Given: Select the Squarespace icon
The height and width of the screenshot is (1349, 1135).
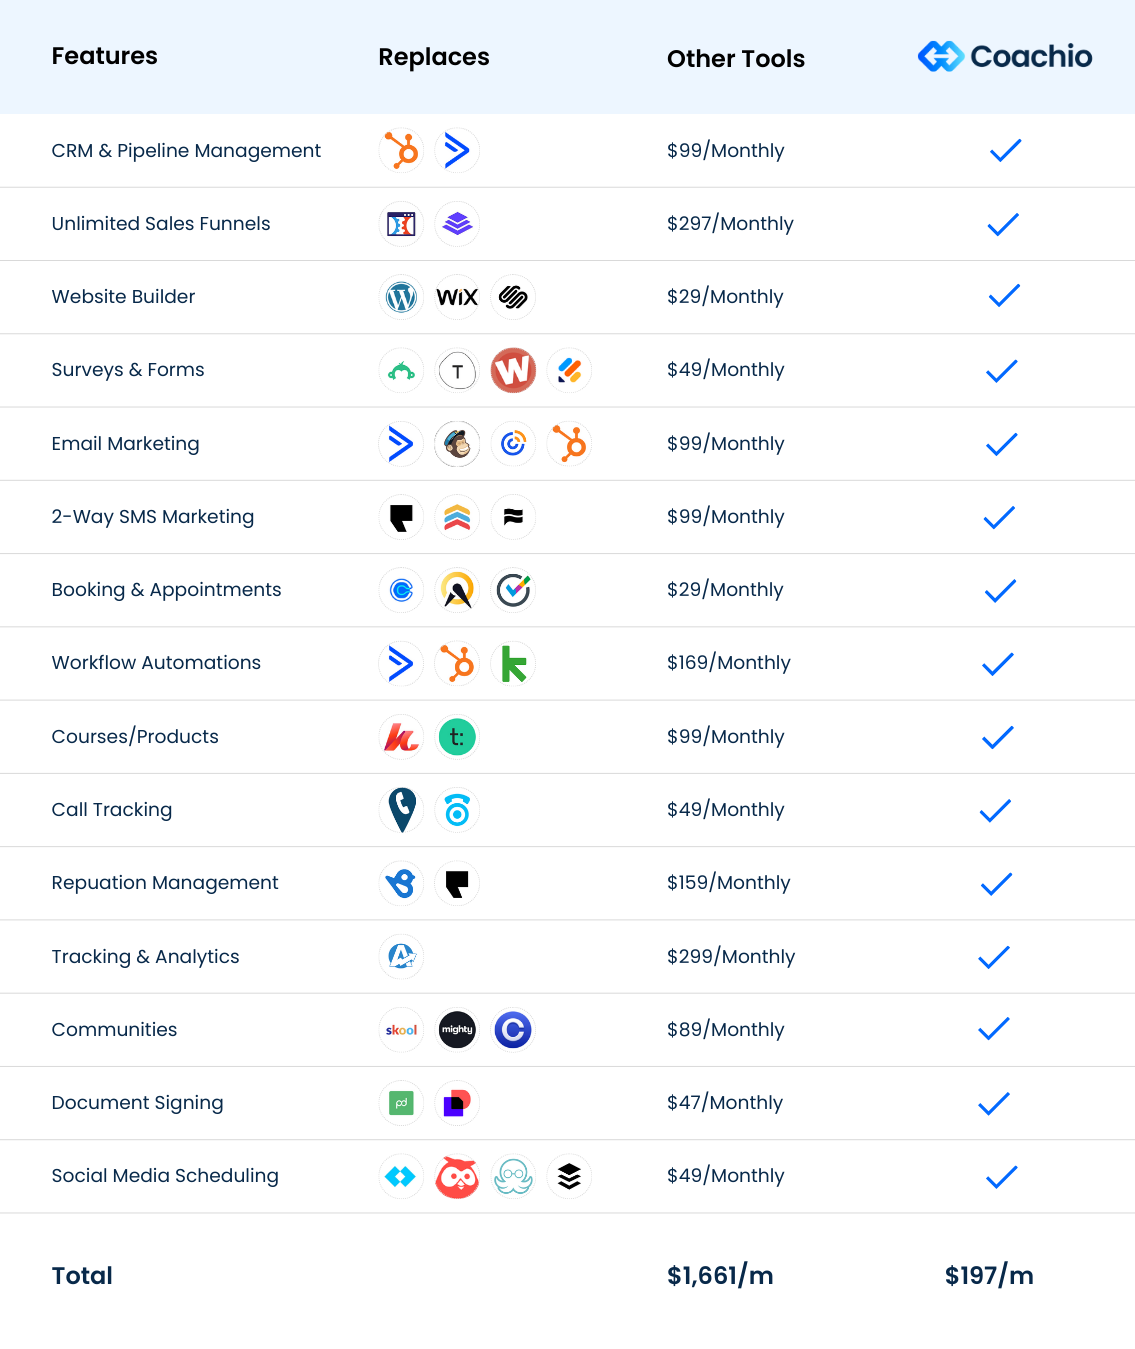Looking at the screenshot, I should pyautogui.click(x=513, y=297).
